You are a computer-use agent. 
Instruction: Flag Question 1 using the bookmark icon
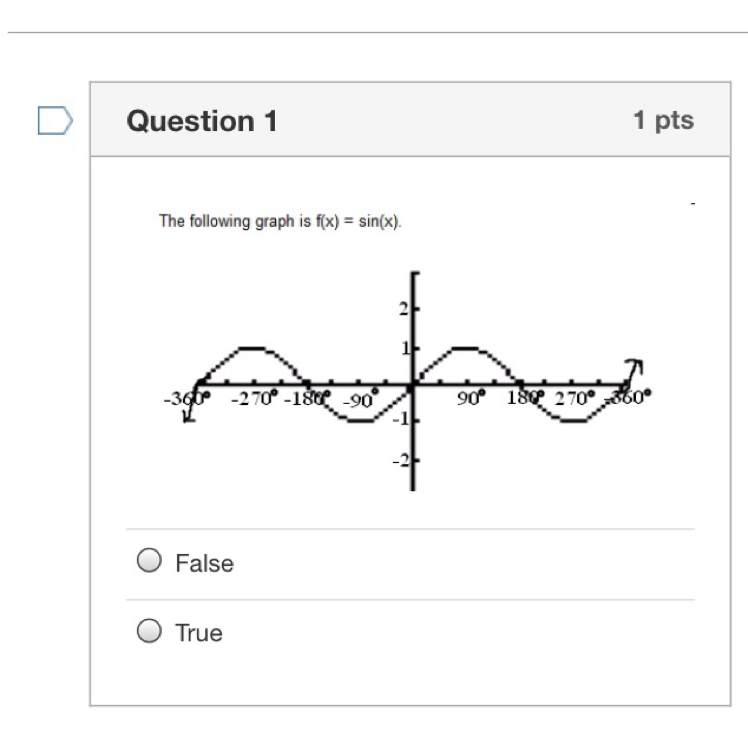click(55, 121)
